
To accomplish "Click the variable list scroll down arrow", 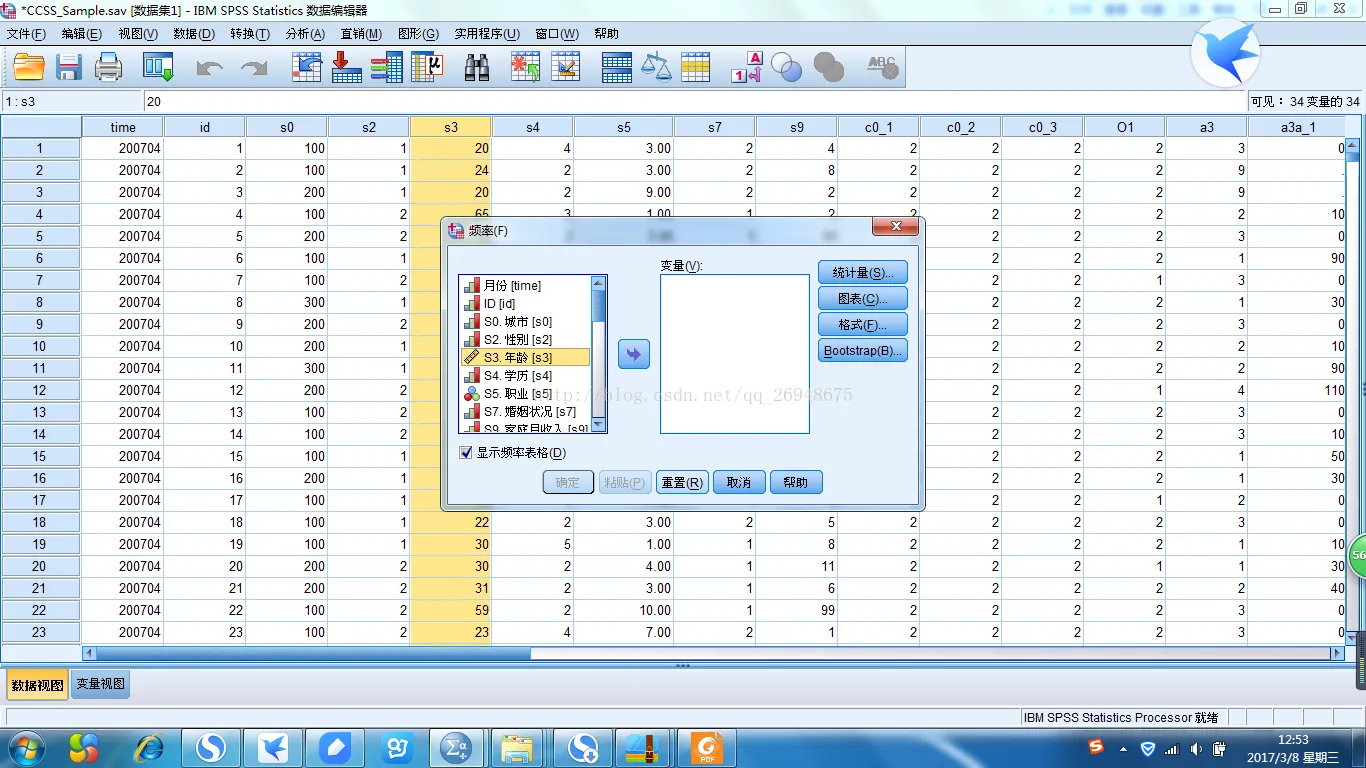I will click(599, 425).
